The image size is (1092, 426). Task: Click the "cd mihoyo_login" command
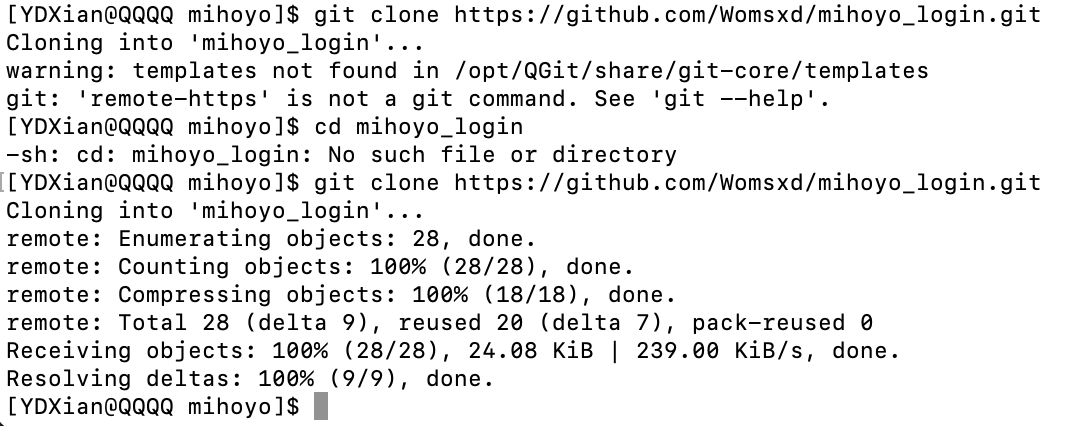pos(419,127)
